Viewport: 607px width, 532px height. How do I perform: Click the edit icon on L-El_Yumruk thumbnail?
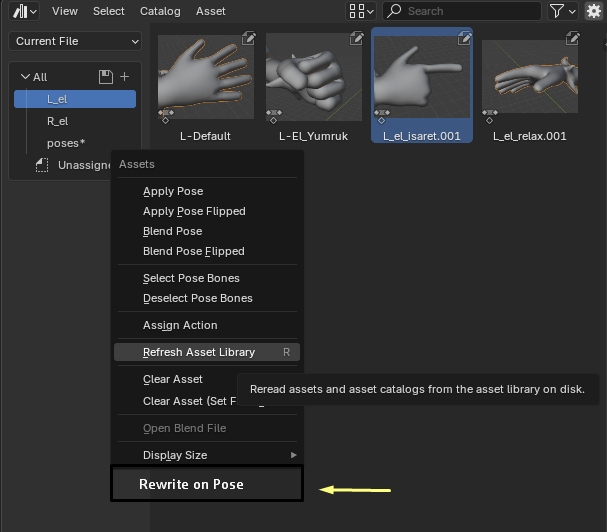click(357, 38)
